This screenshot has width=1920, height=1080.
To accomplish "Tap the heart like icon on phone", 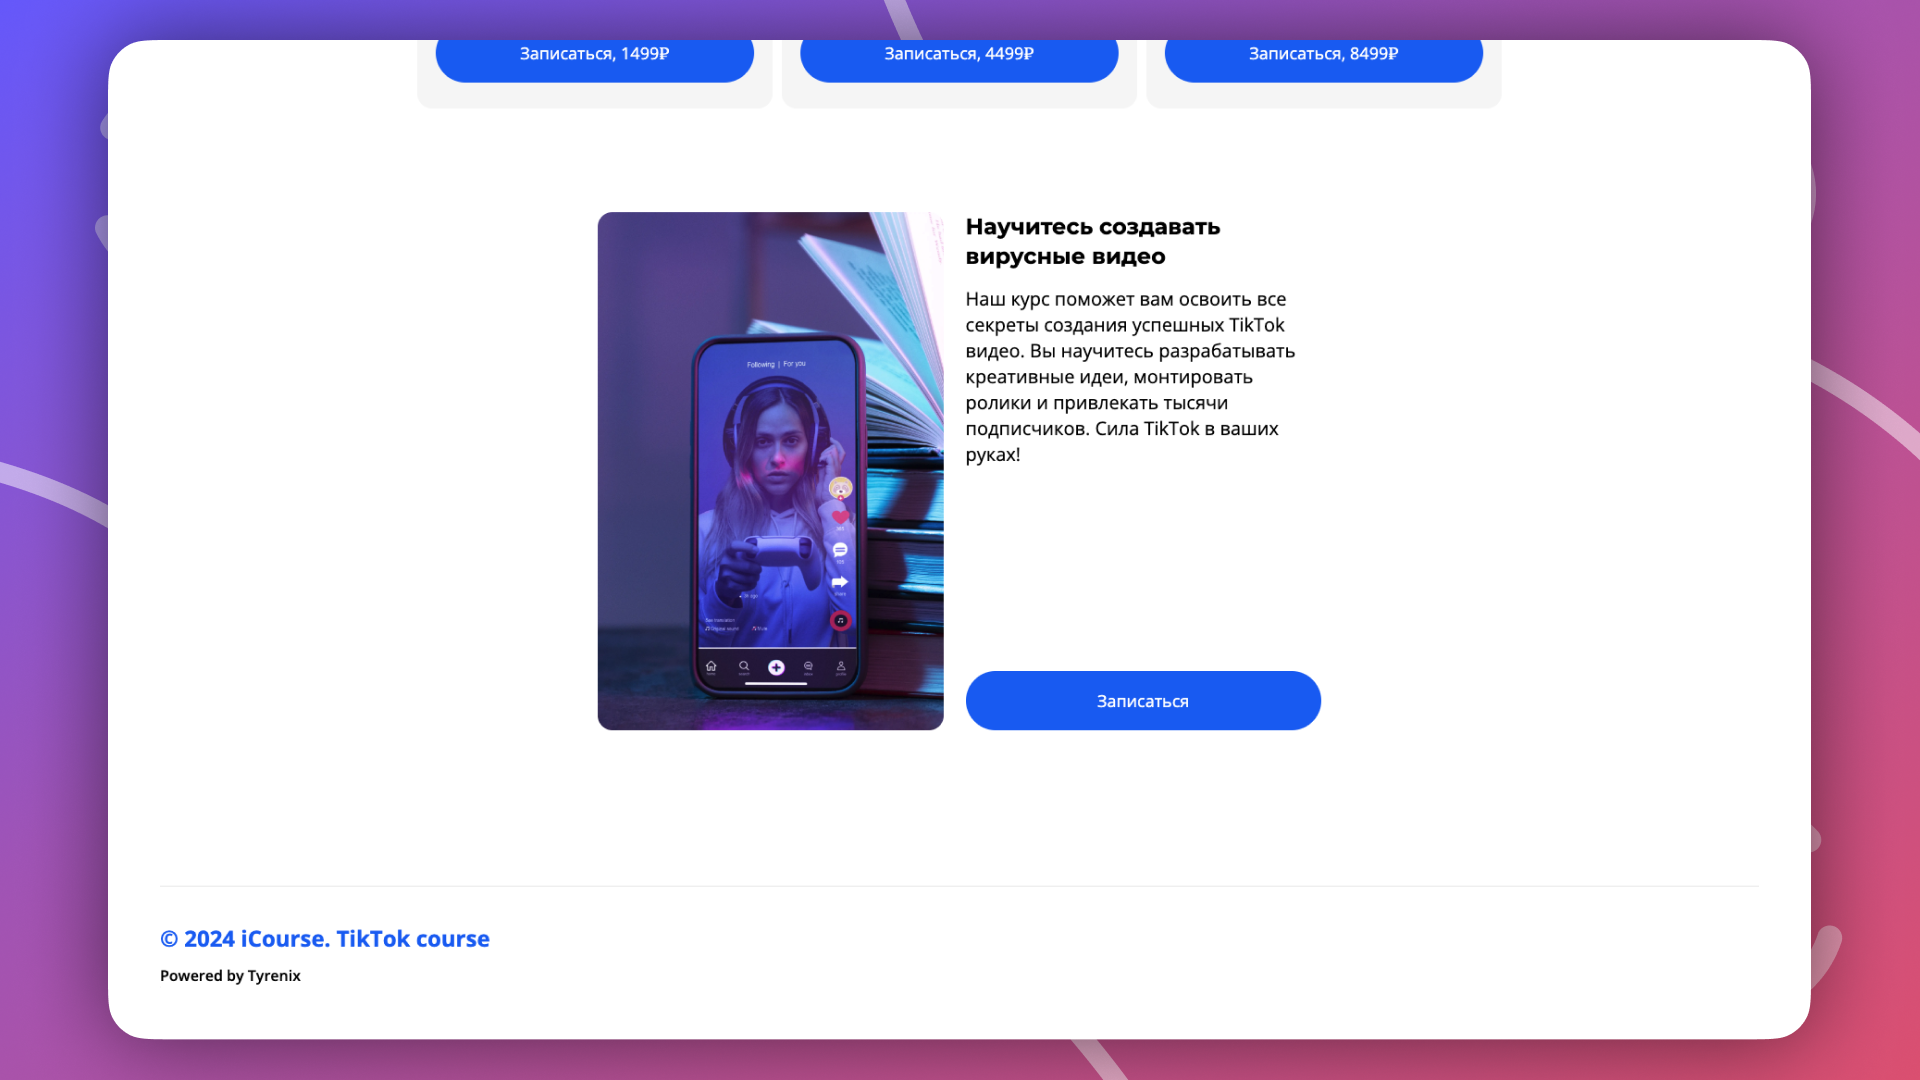I will 840,517.
